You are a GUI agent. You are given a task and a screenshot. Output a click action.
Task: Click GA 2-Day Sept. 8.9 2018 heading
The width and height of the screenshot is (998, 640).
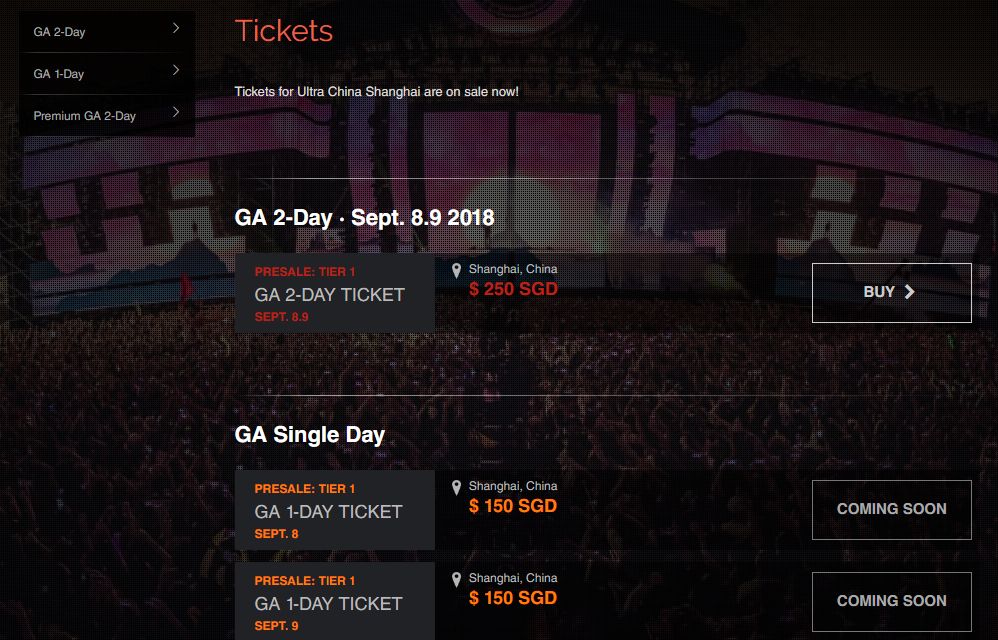[364, 217]
